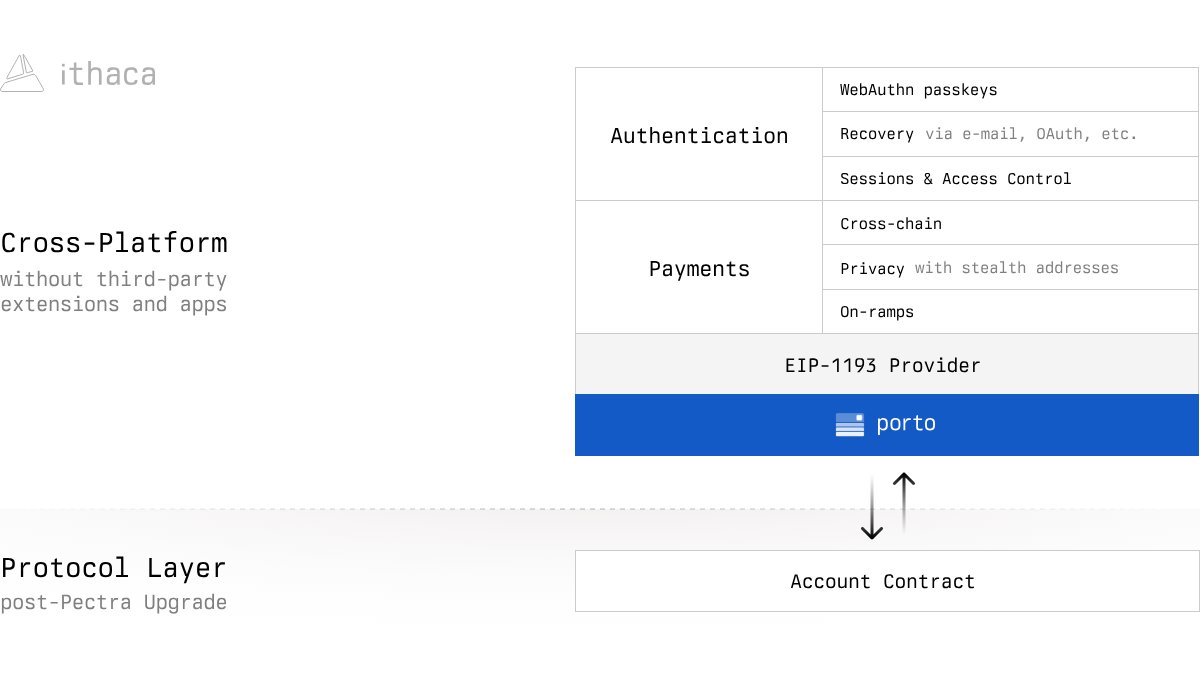Screen dimensions: 1200x675
Task: Select the Recovery via e-mail row
Action: 1010,134
